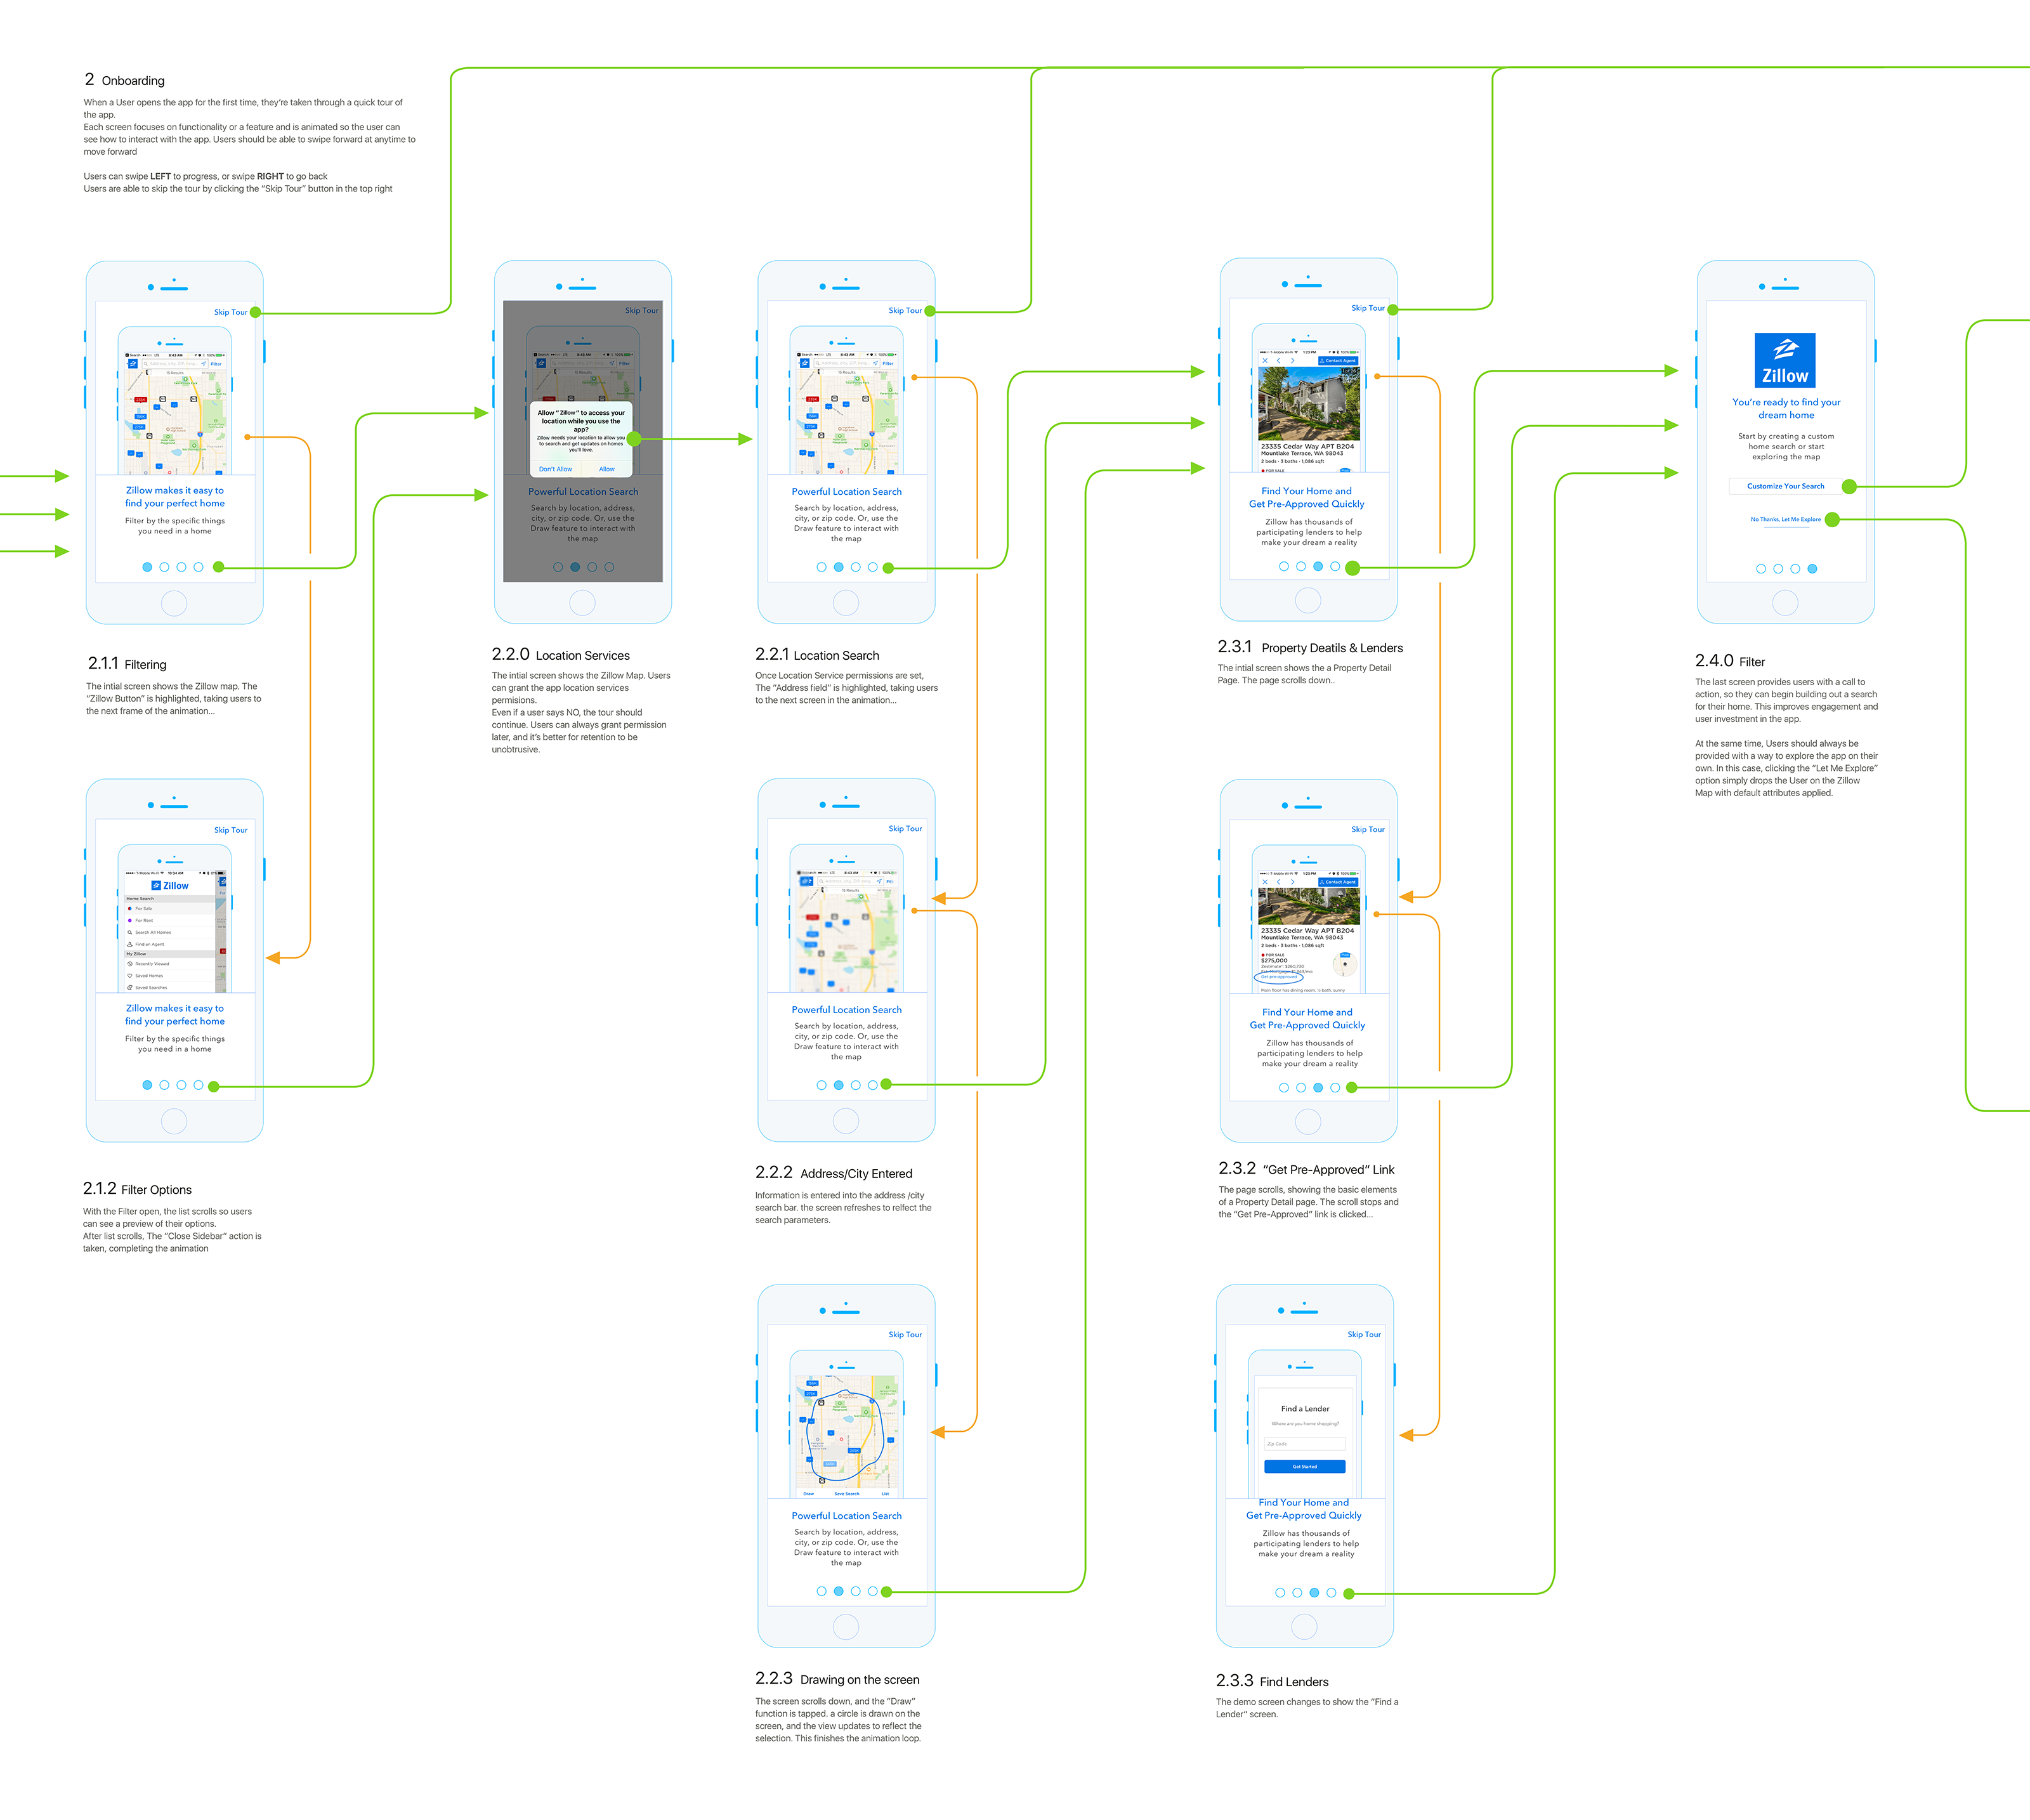Tap Don't Allow in the location permission dialog
2030x1820 pixels.
[x=555, y=469]
